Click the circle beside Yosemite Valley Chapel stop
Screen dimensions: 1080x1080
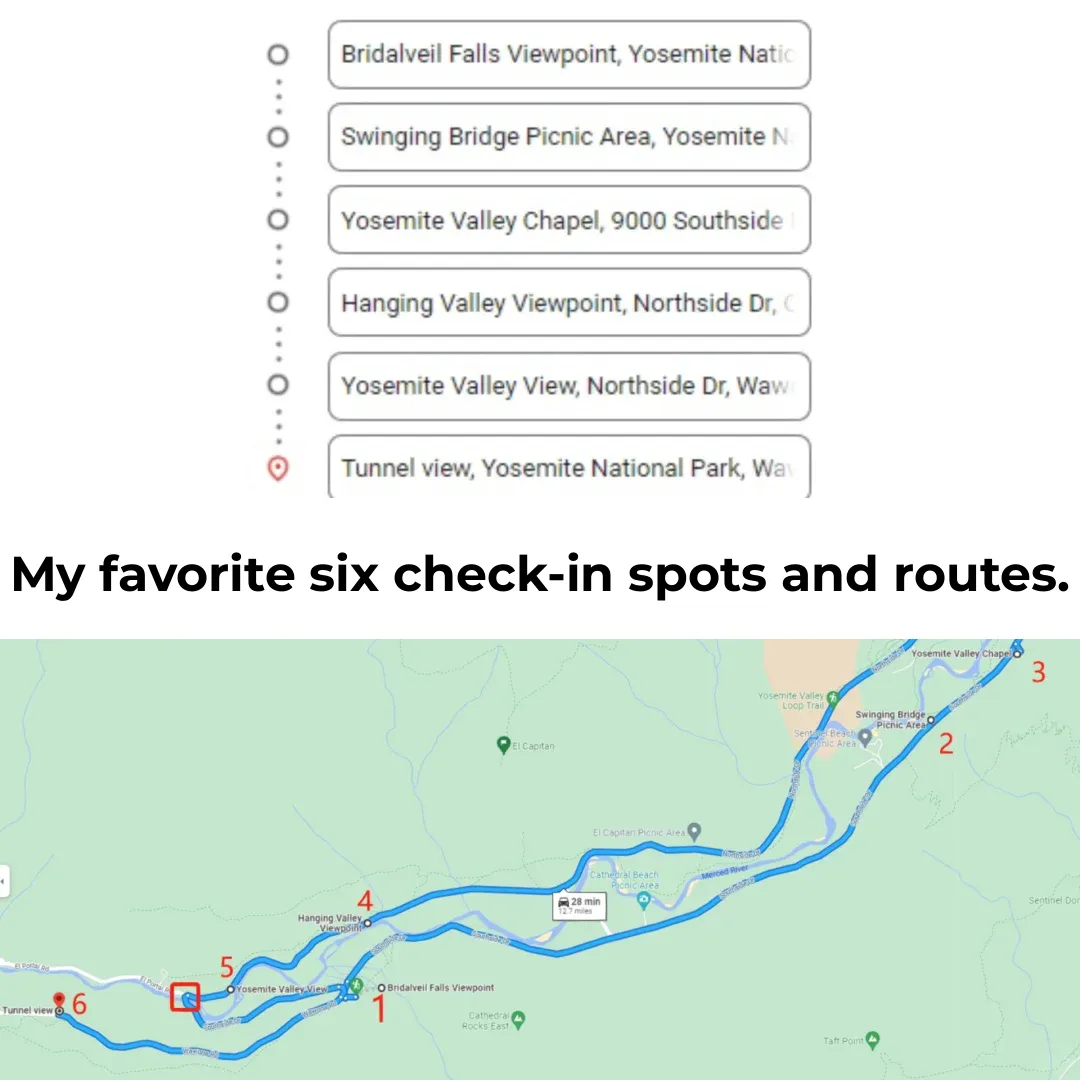pyautogui.click(x=277, y=220)
